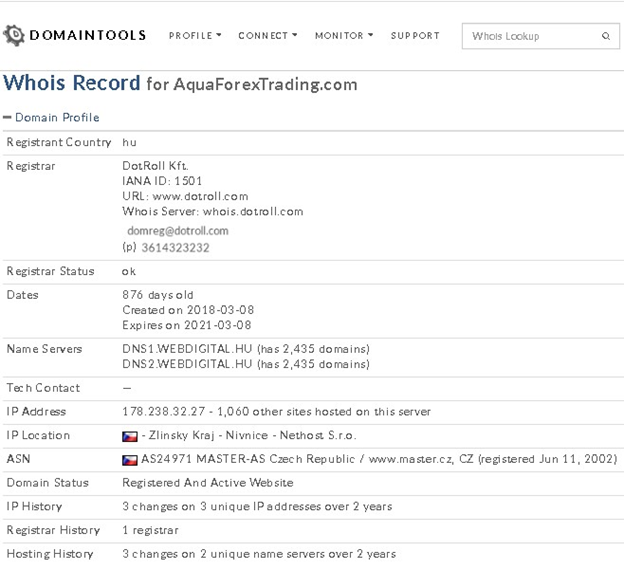
Task: Click the IP History changes summary
Action: pos(257,507)
